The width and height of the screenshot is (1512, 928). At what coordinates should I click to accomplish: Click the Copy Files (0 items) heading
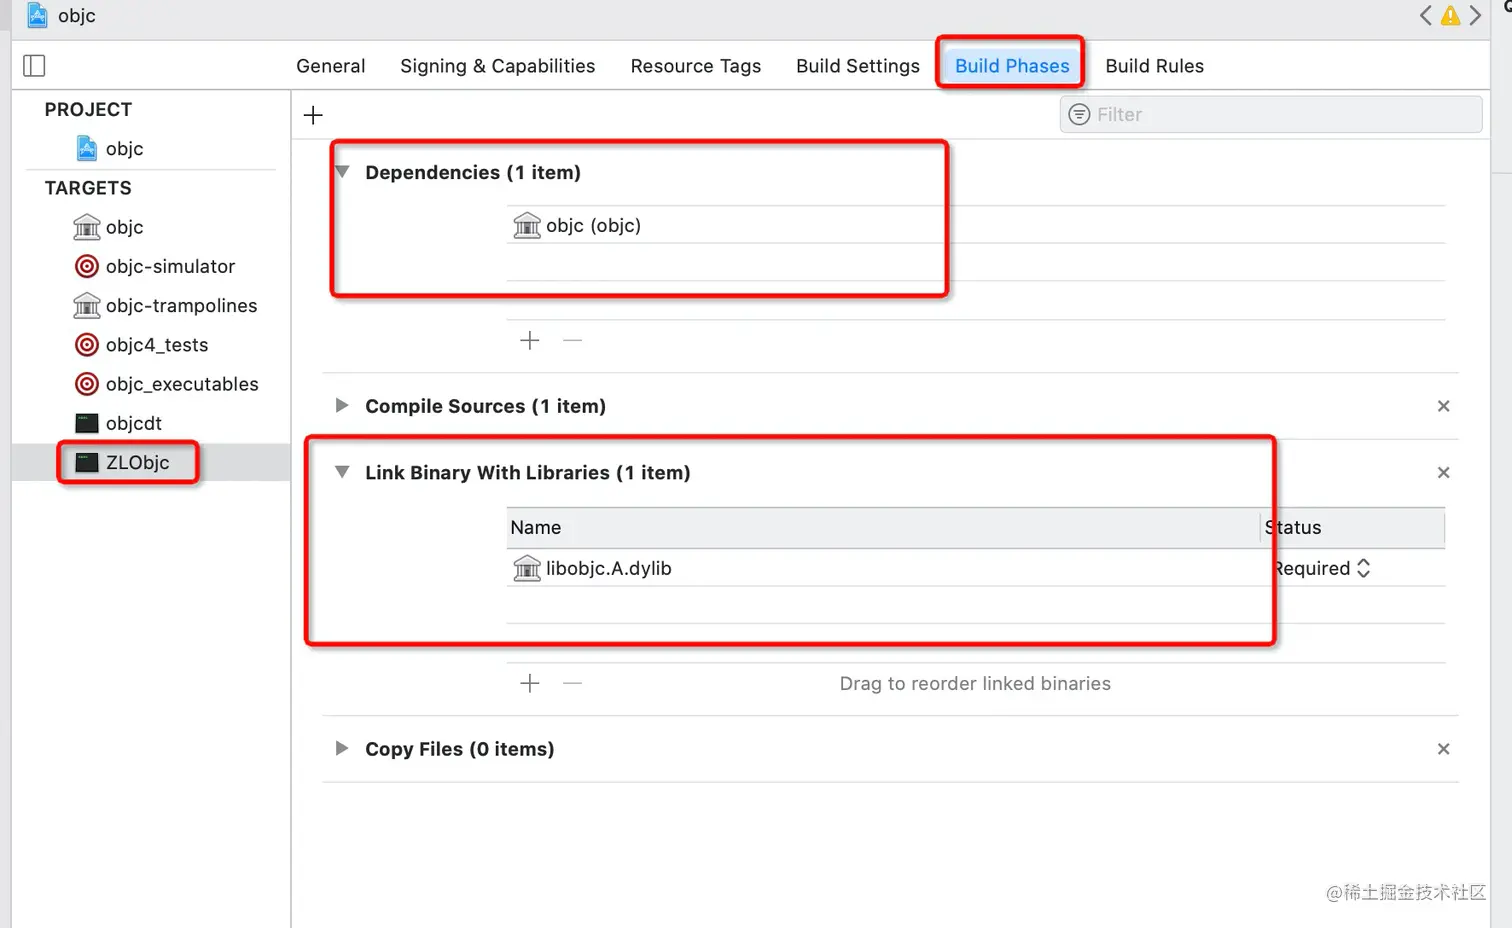[x=460, y=749]
